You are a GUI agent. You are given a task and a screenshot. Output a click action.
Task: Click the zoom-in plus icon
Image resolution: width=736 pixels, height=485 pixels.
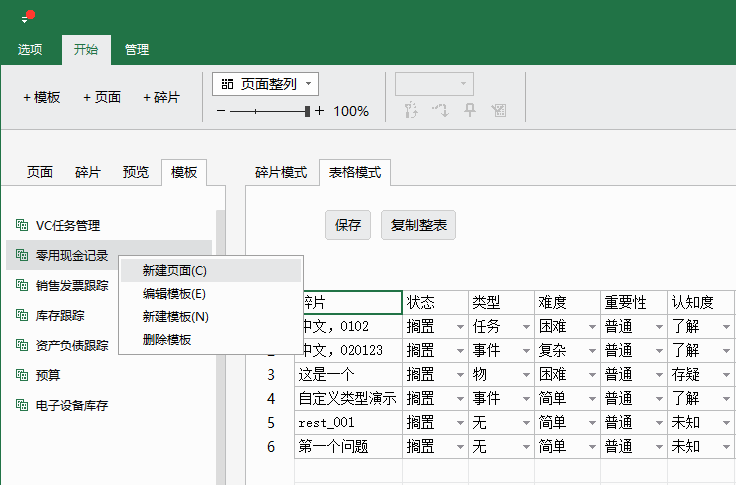tap(320, 111)
